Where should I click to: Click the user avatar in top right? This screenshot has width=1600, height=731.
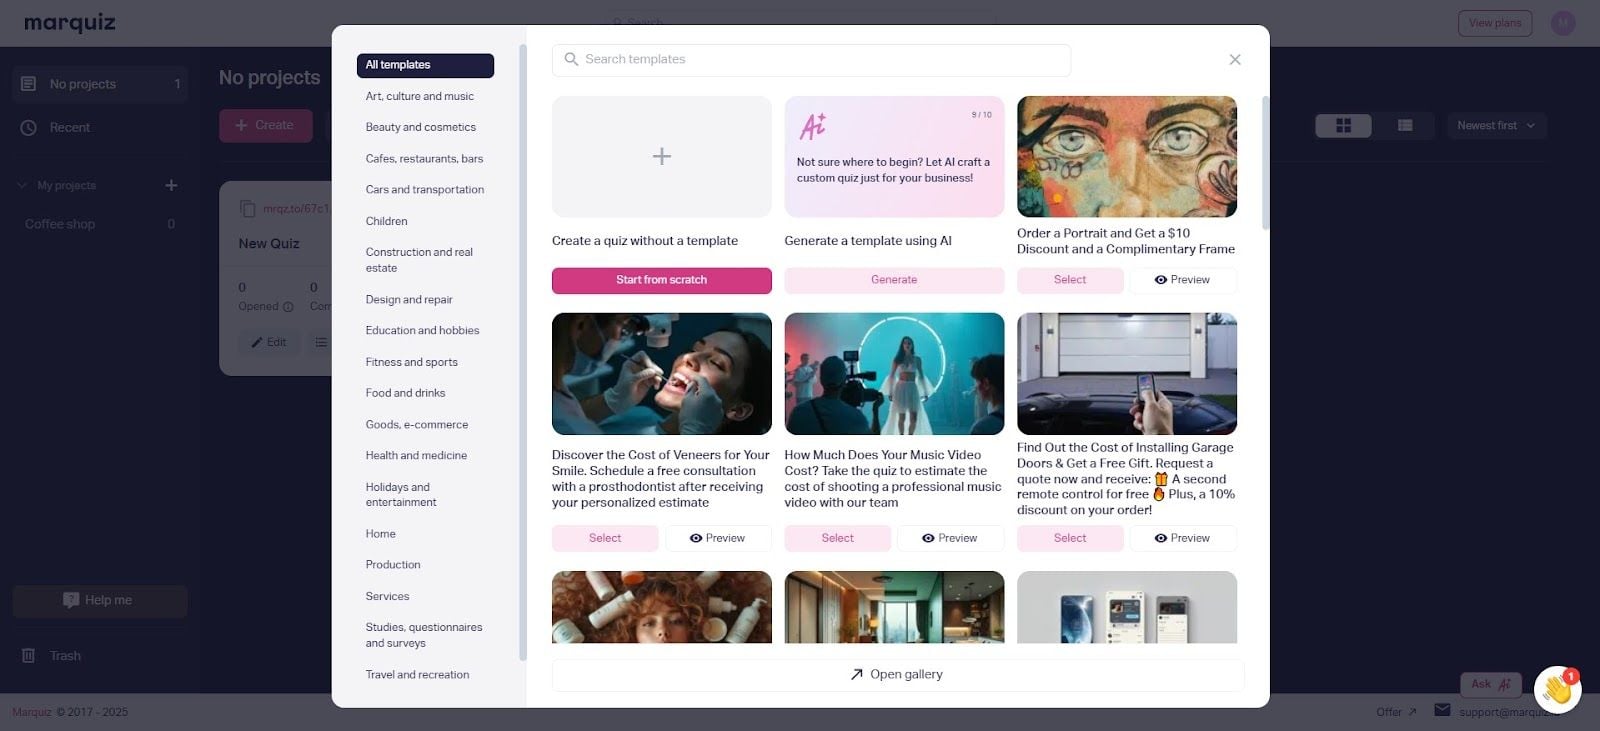coord(1563,23)
